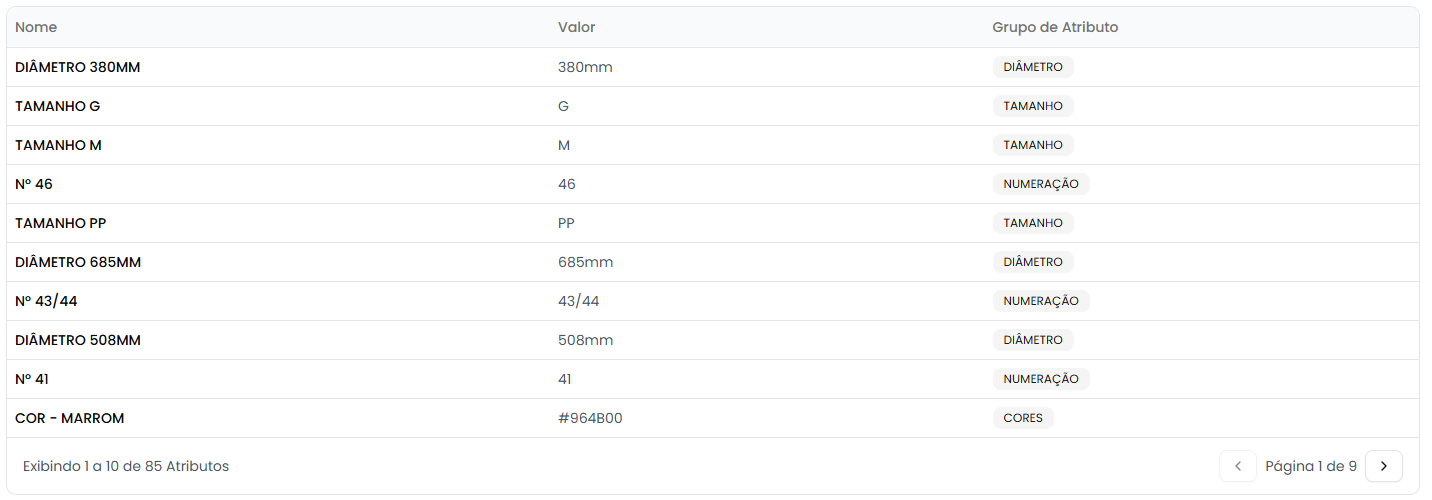This screenshot has height=500, width=1432.
Task: Select the TAMANHO PP attribute row
Action: pyautogui.click(x=60, y=223)
